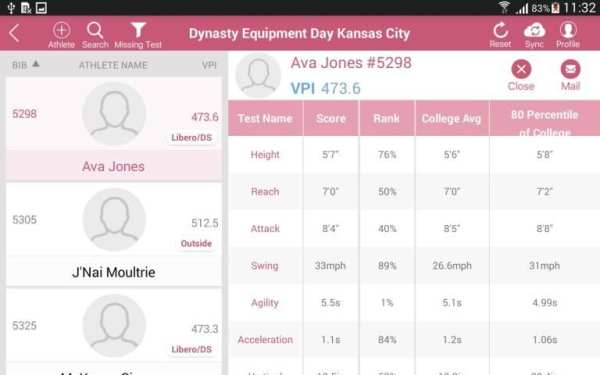This screenshot has width=600, height=375.
Task: Select Ava Jones athlete card
Action: click(x=114, y=129)
